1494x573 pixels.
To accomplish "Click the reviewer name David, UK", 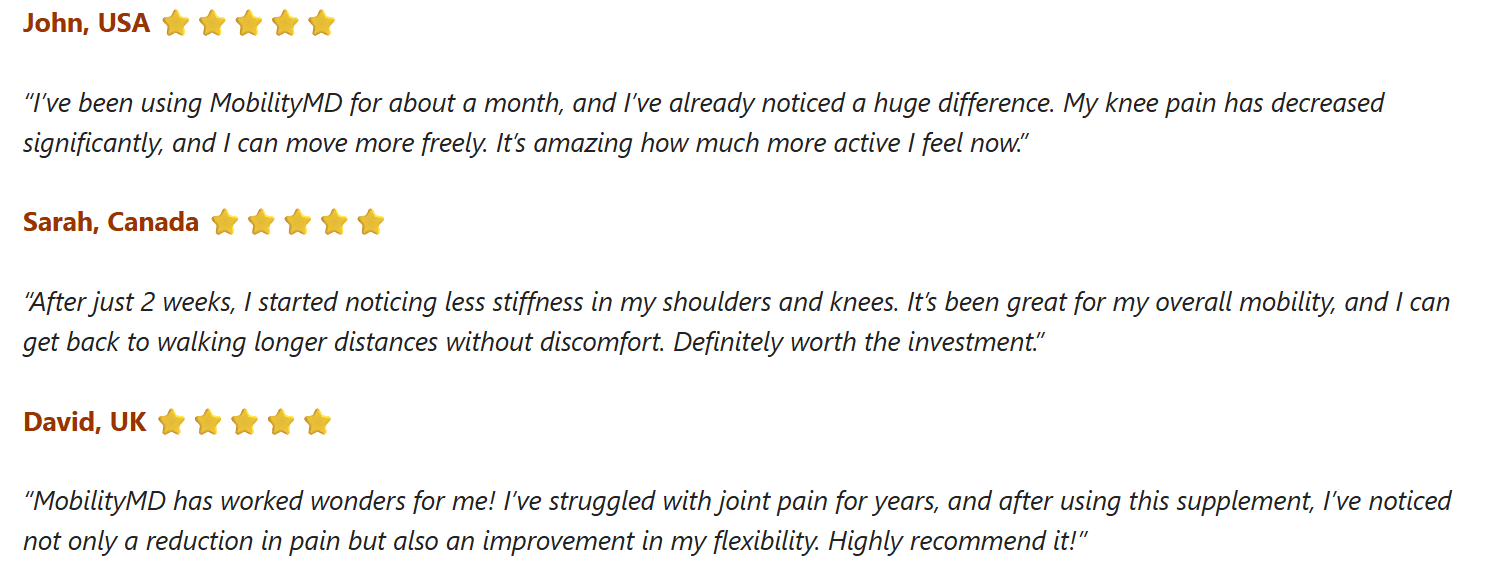I will [84, 422].
